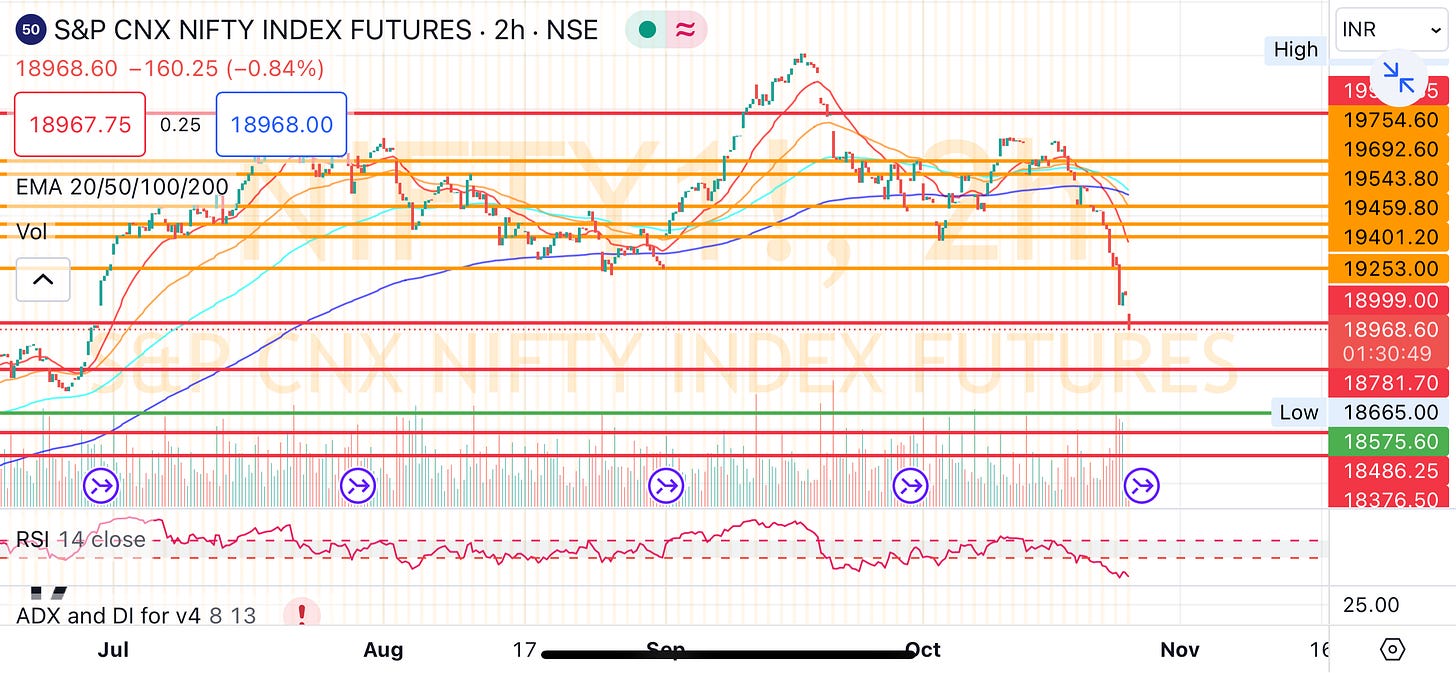Screen dimensions: 1456x673
Task: Click the 25.00 ADX scale value
Action: [1371, 605]
